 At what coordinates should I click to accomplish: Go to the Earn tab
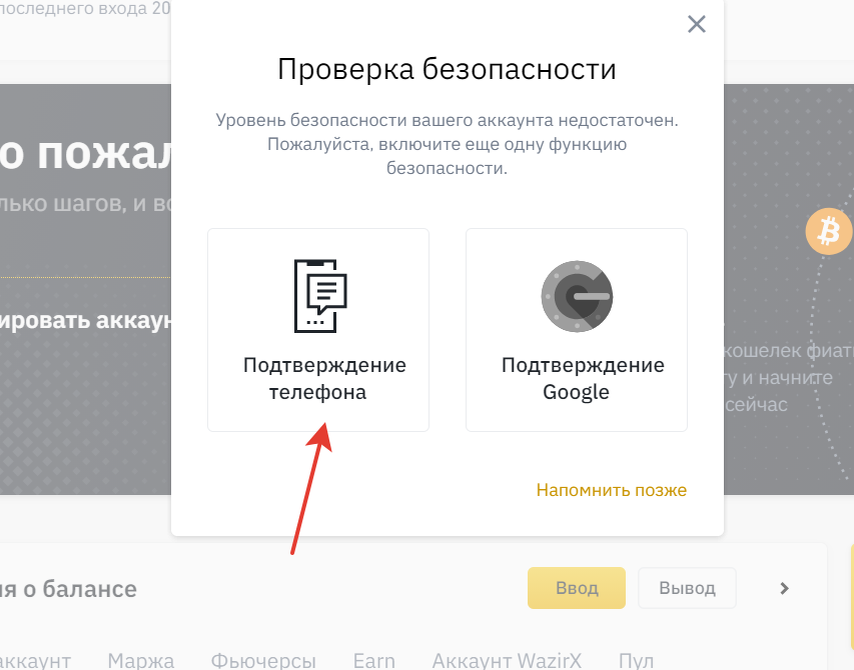pyautogui.click(x=374, y=659)
